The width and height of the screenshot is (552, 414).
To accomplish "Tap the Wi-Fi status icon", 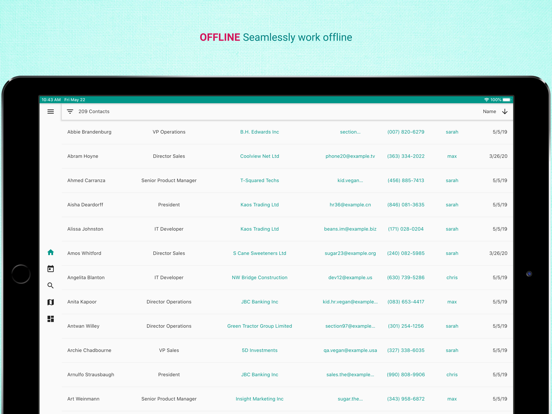I will [x=487, y=100].
